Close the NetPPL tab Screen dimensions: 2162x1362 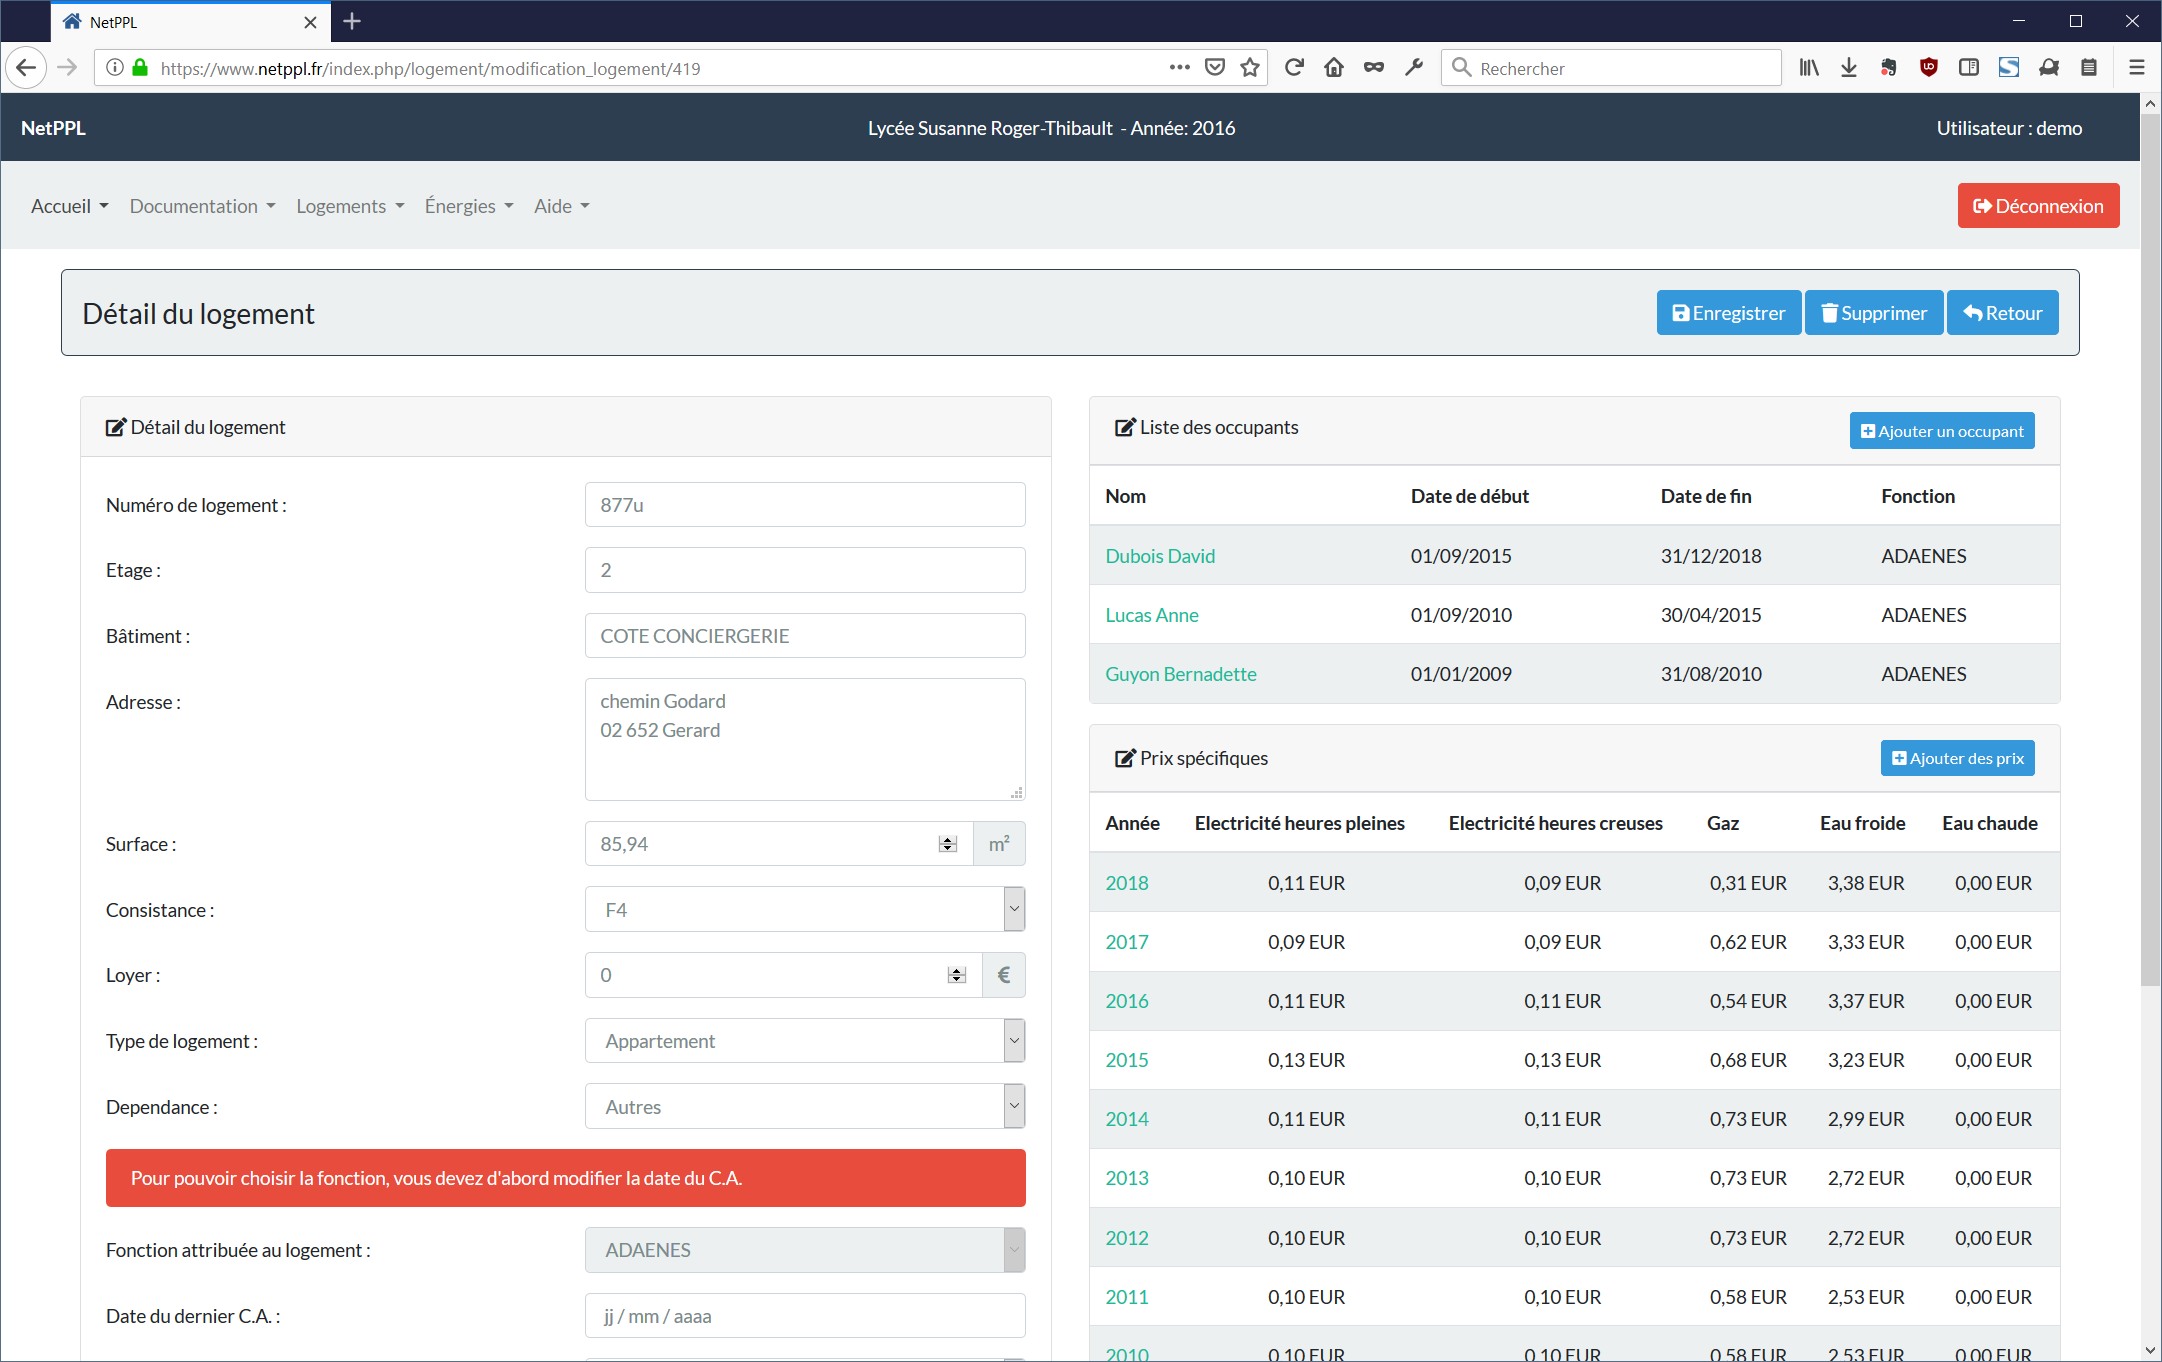click(310, 22)
